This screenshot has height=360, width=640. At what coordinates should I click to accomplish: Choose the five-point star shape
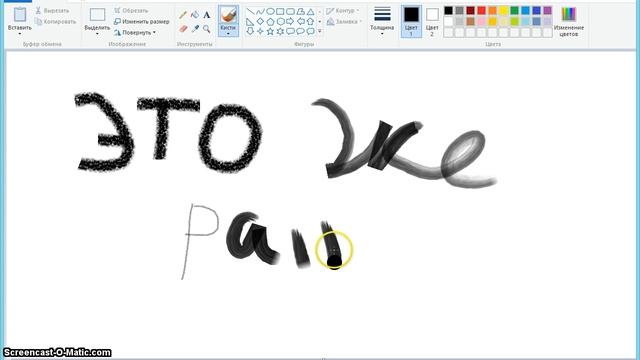270,31
